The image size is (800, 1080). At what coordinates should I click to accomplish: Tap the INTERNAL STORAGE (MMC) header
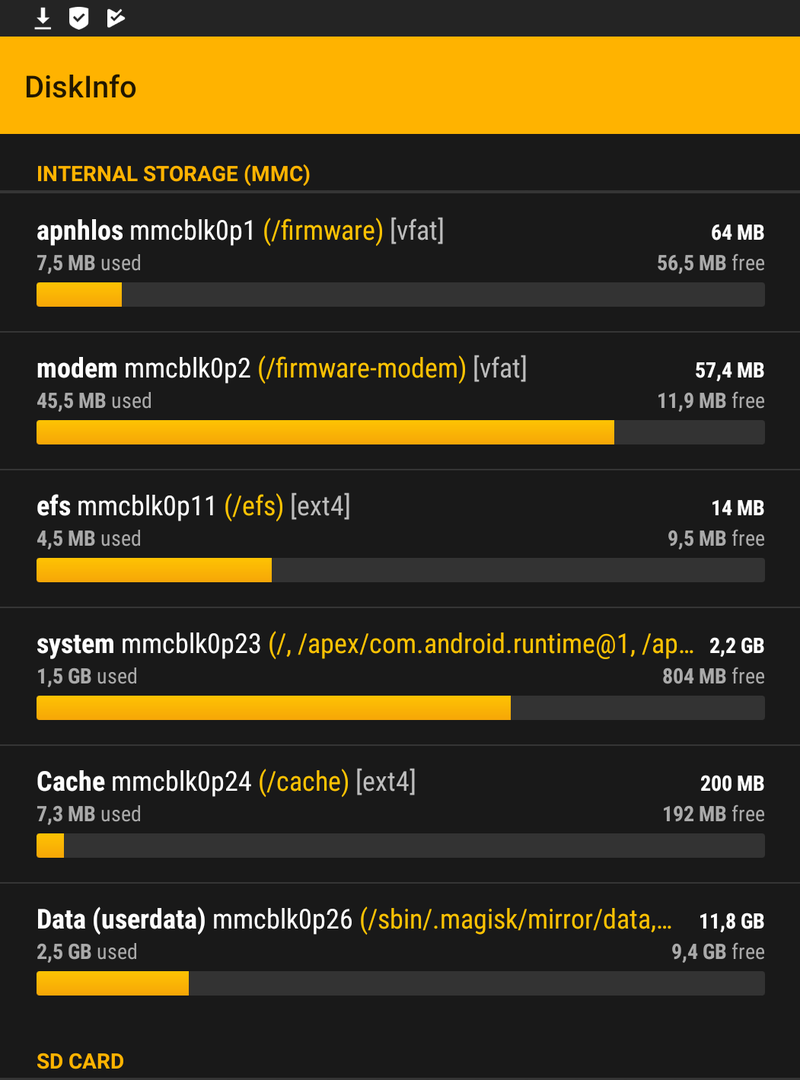[x=173, y=174]
